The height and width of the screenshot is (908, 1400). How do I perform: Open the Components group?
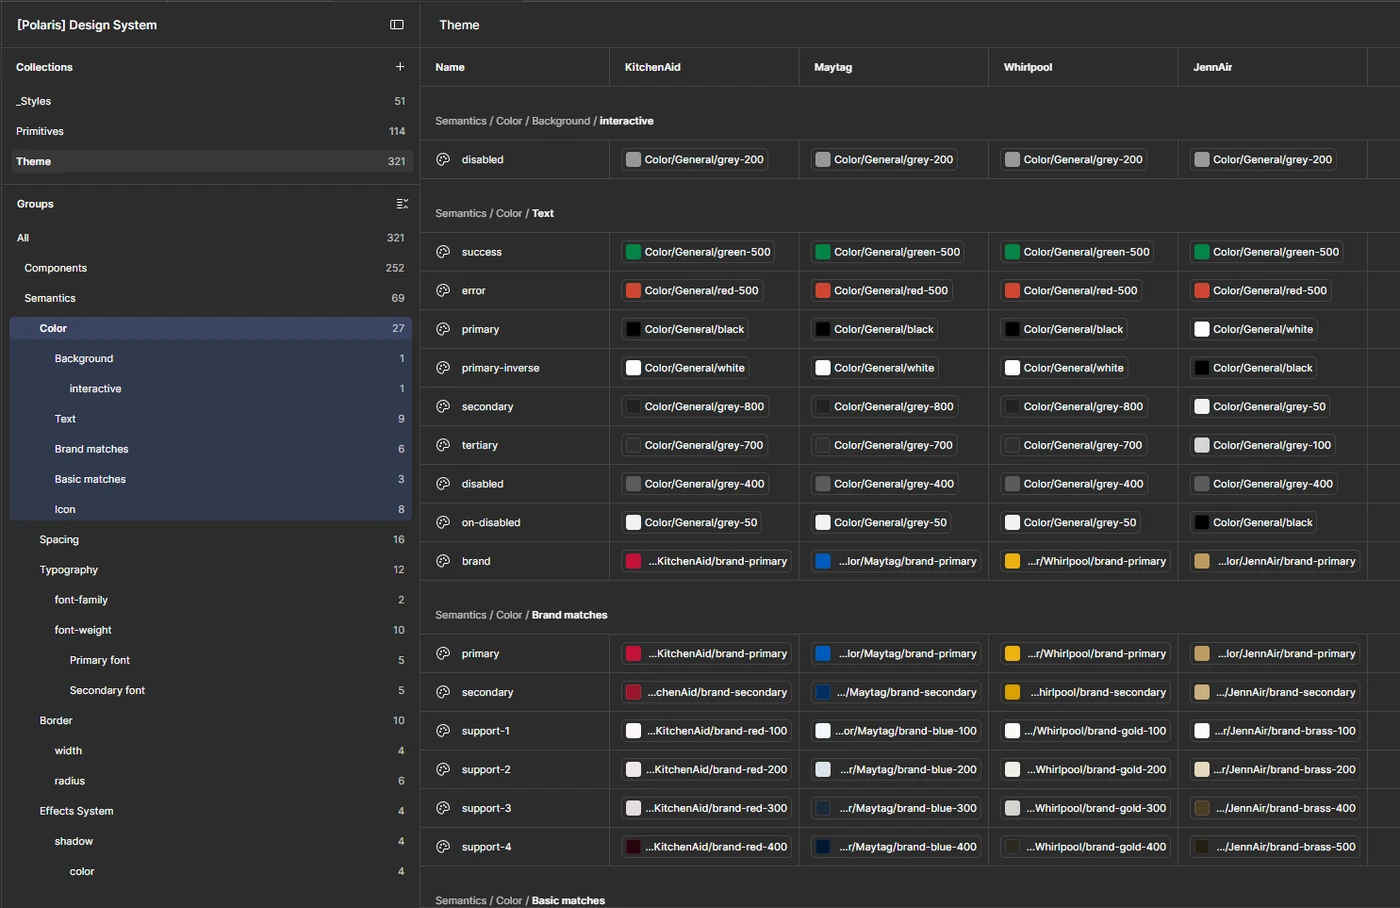point(211,268)
